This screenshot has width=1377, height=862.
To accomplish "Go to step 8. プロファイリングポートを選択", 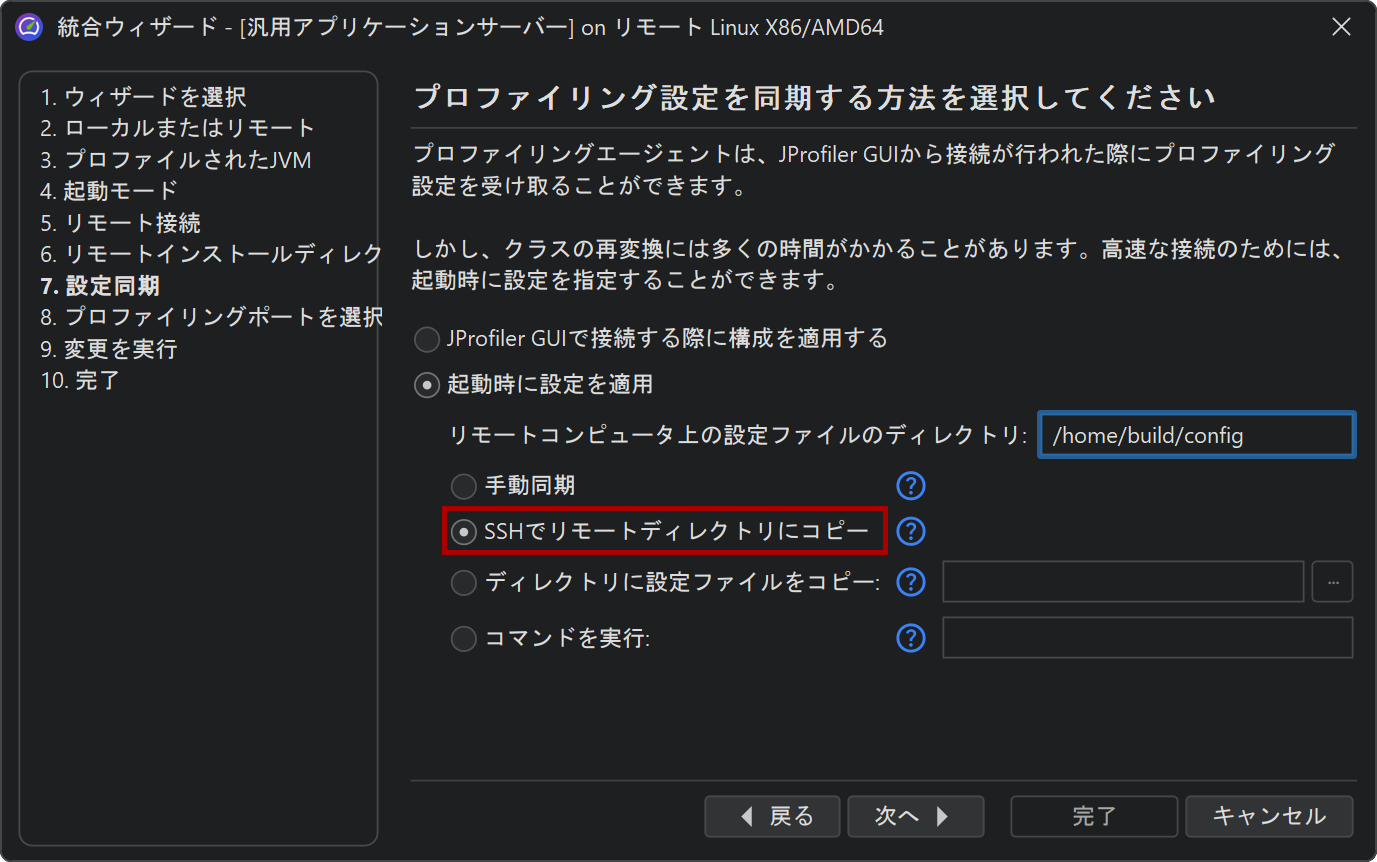I will tap(212, 317).
